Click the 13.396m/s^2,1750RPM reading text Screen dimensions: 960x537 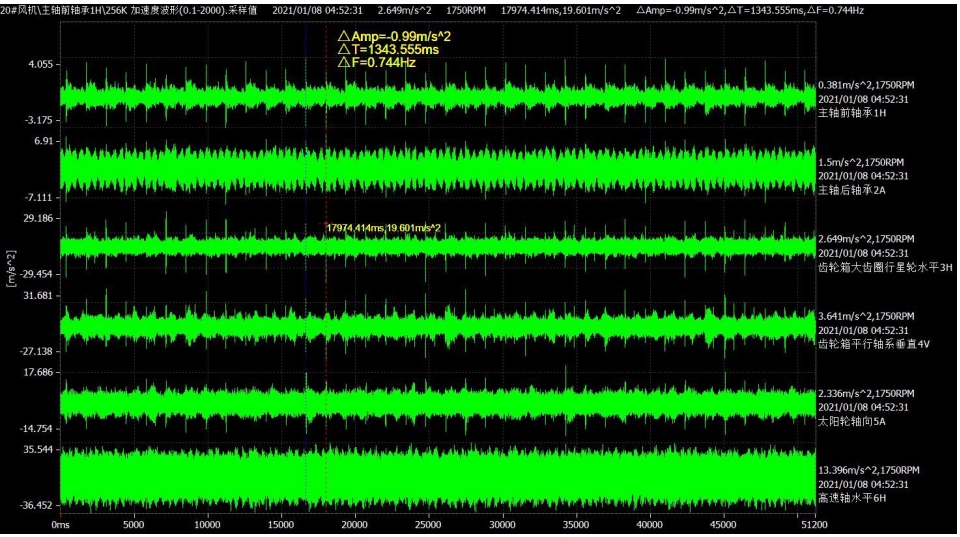(x=868, y=469)
